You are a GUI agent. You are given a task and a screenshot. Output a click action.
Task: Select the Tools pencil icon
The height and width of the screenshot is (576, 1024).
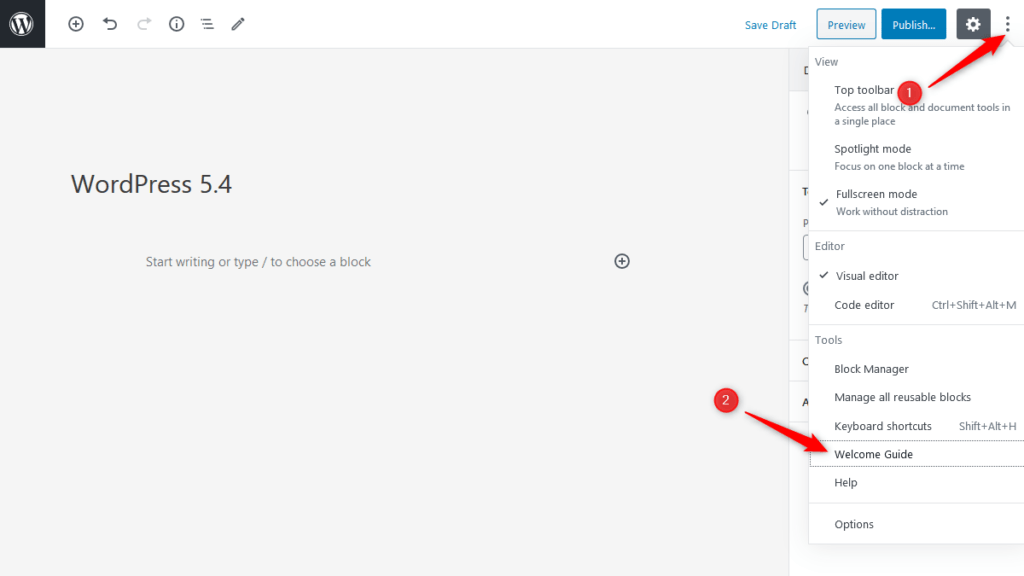pos(238,24)
